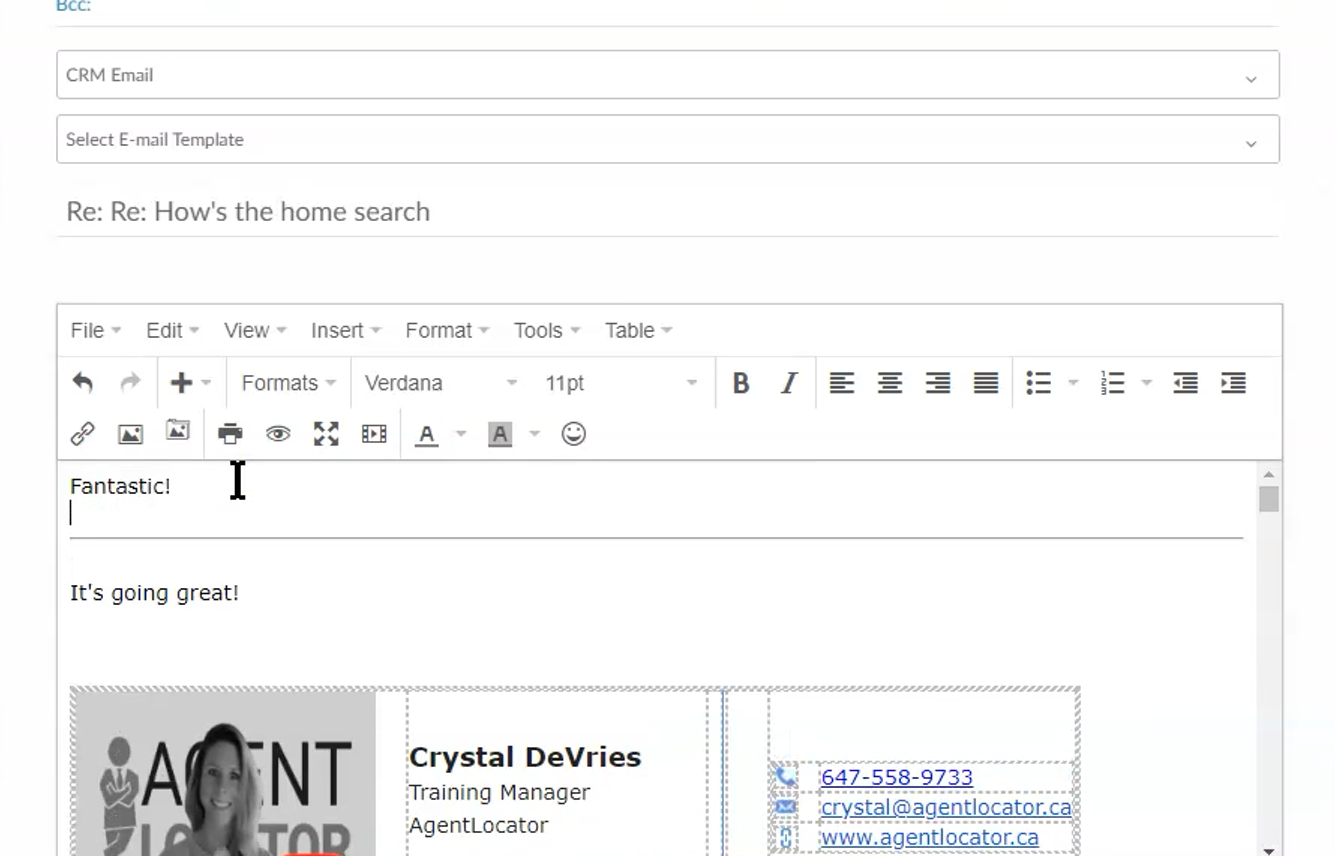Viewport: 1335px width, 856px height.
Task: Switch editor to fullscreen
Action: pyautogui.click(x=326, y=434)
